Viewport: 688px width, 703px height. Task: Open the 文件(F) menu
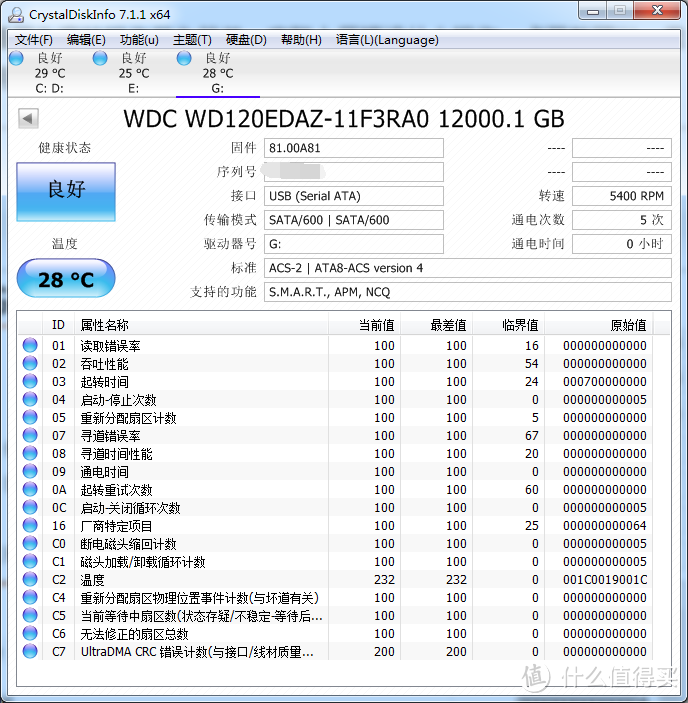34,40
